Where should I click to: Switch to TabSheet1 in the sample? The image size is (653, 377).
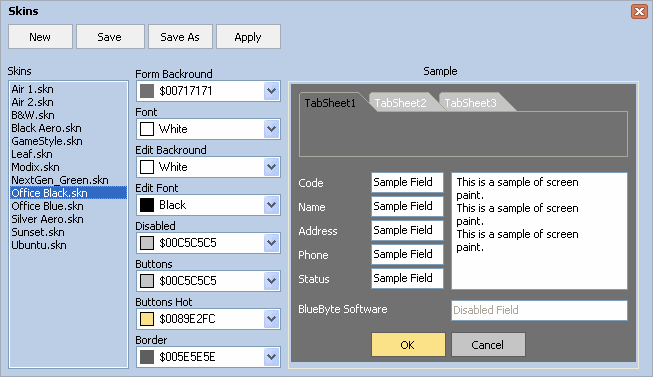330,103
